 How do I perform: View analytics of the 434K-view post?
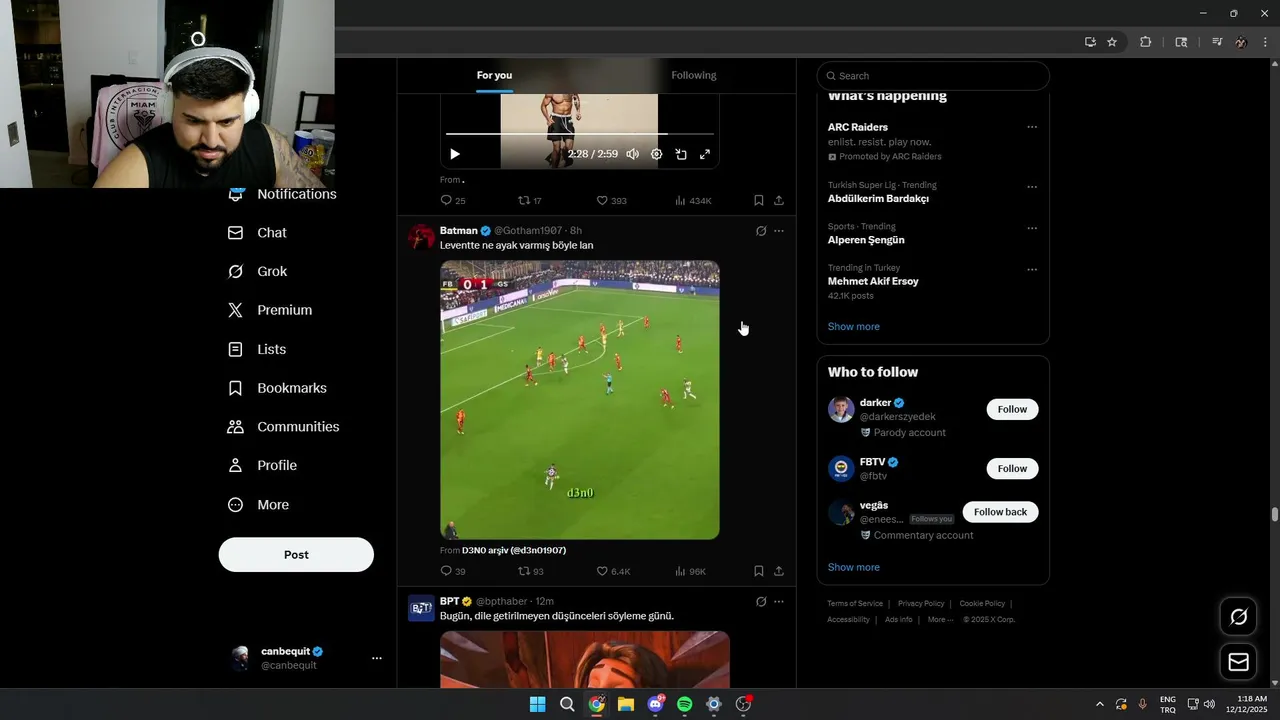tap(693, 201)
